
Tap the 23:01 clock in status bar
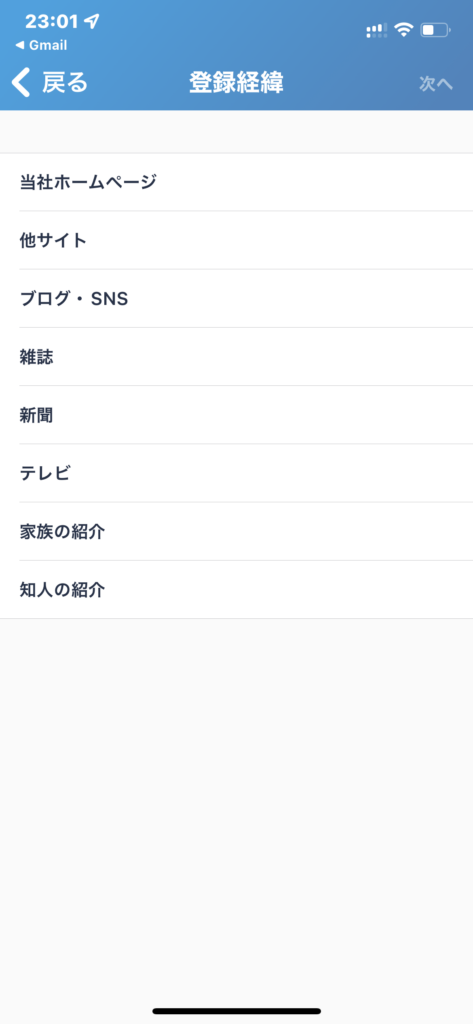pyautogui.click(x=52, y=22)
